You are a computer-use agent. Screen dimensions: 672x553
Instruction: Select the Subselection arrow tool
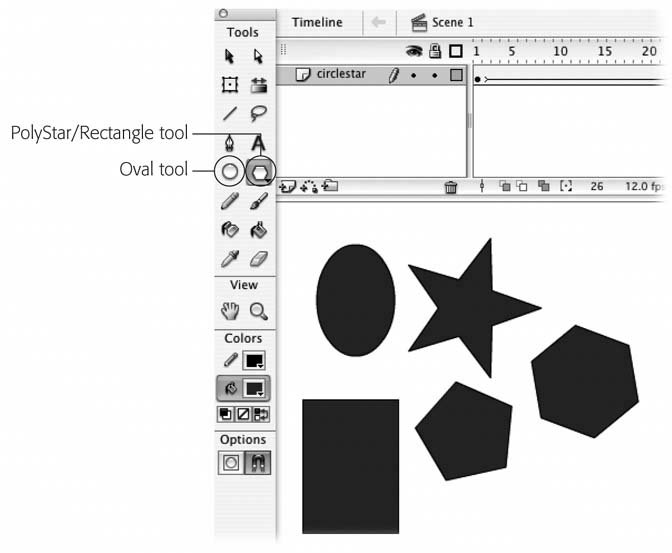coord(258,56)
